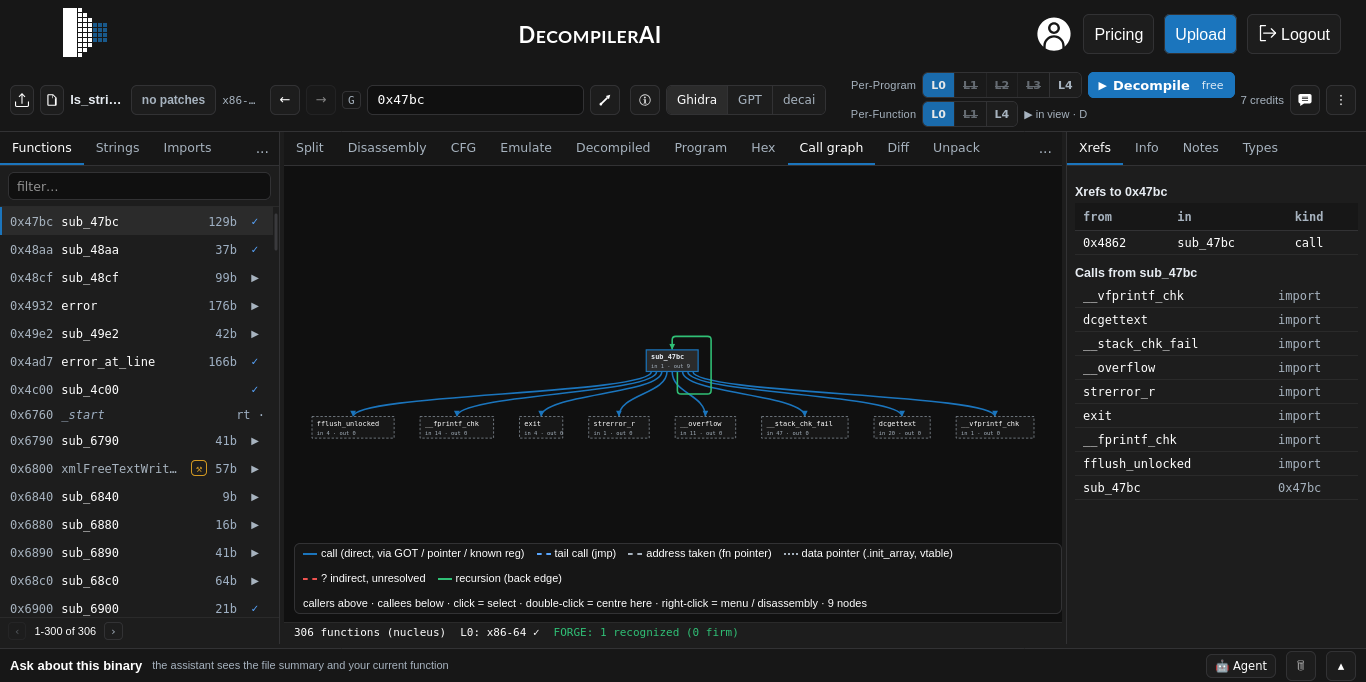Viewport: 1366px width, 682px height.
Task: Select the dcgettext node in call graph
Action: coord(902,427)
